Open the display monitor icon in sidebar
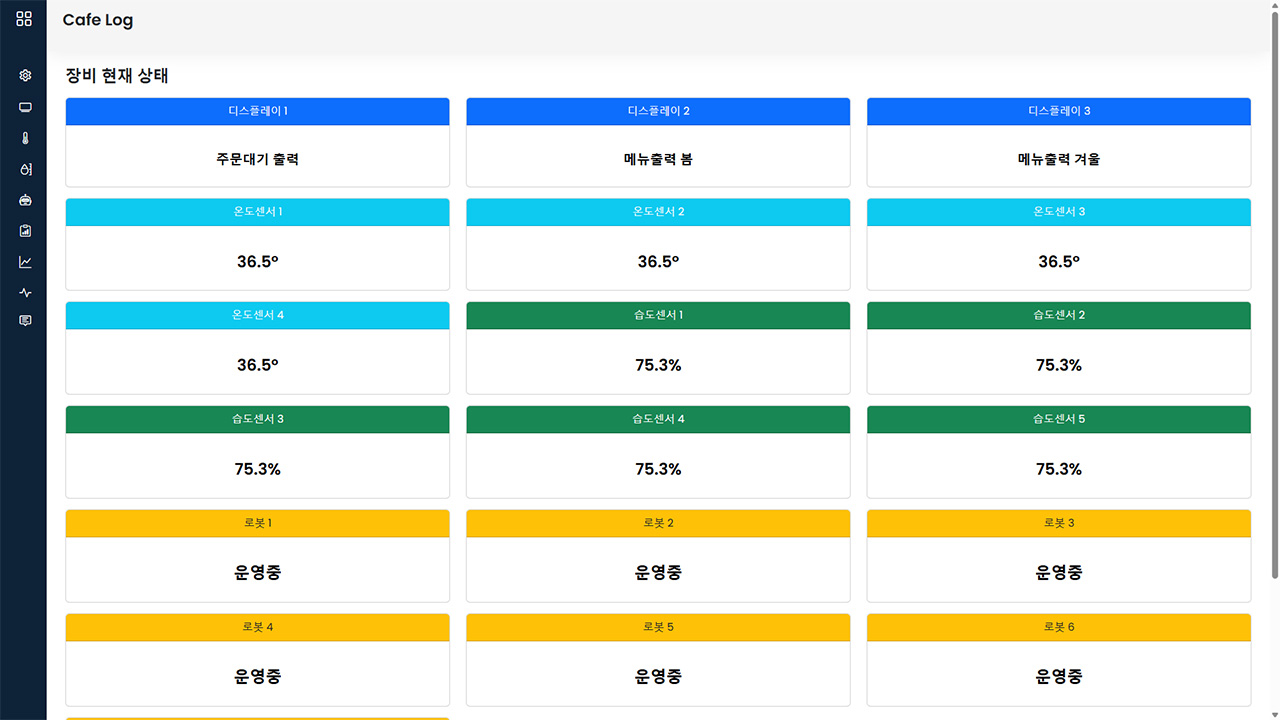The width and height of the screenshot is (1280, 720). (25, 107)
